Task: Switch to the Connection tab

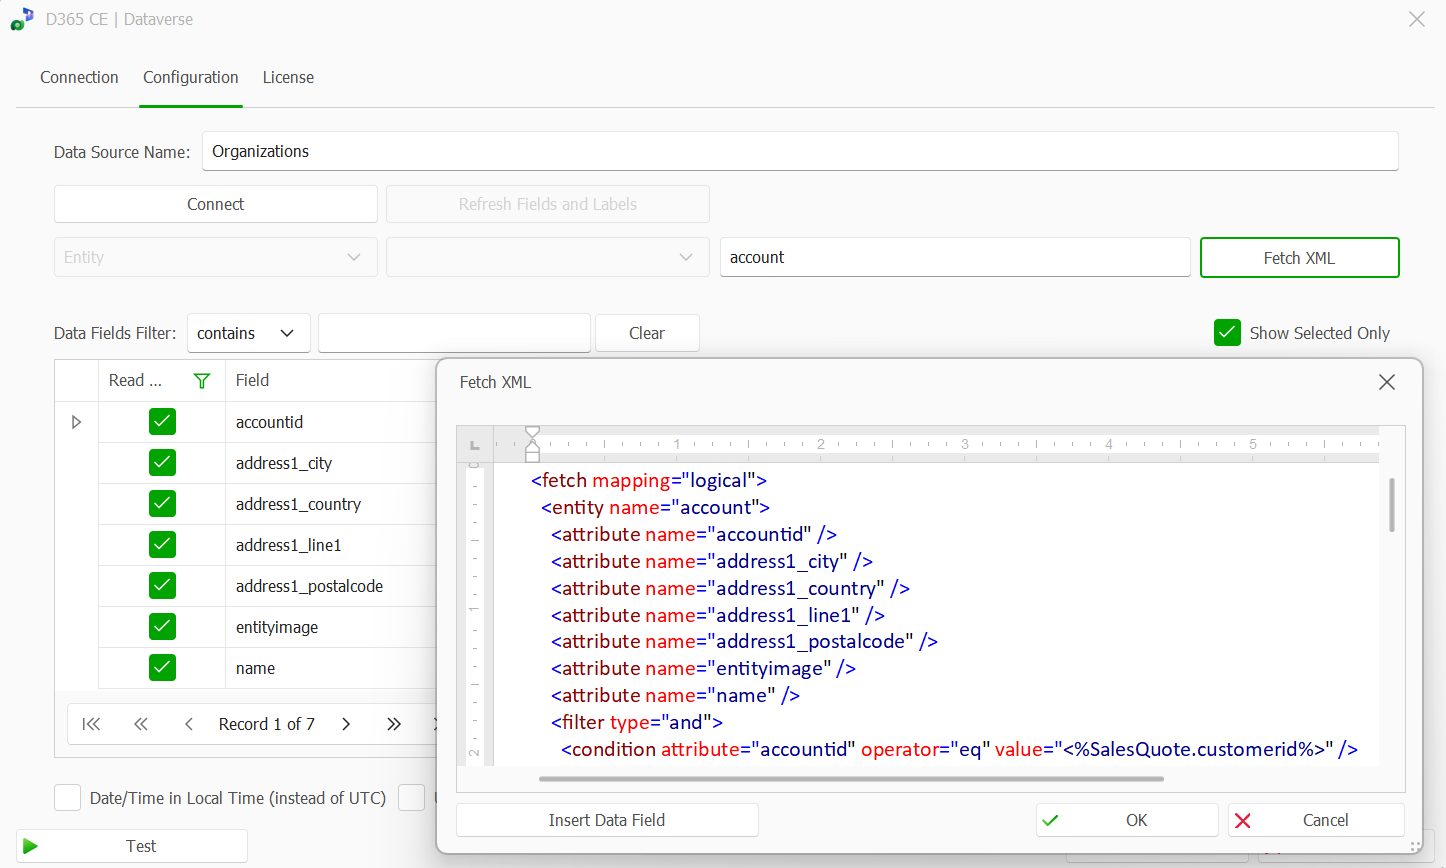Action: [79, 77]
